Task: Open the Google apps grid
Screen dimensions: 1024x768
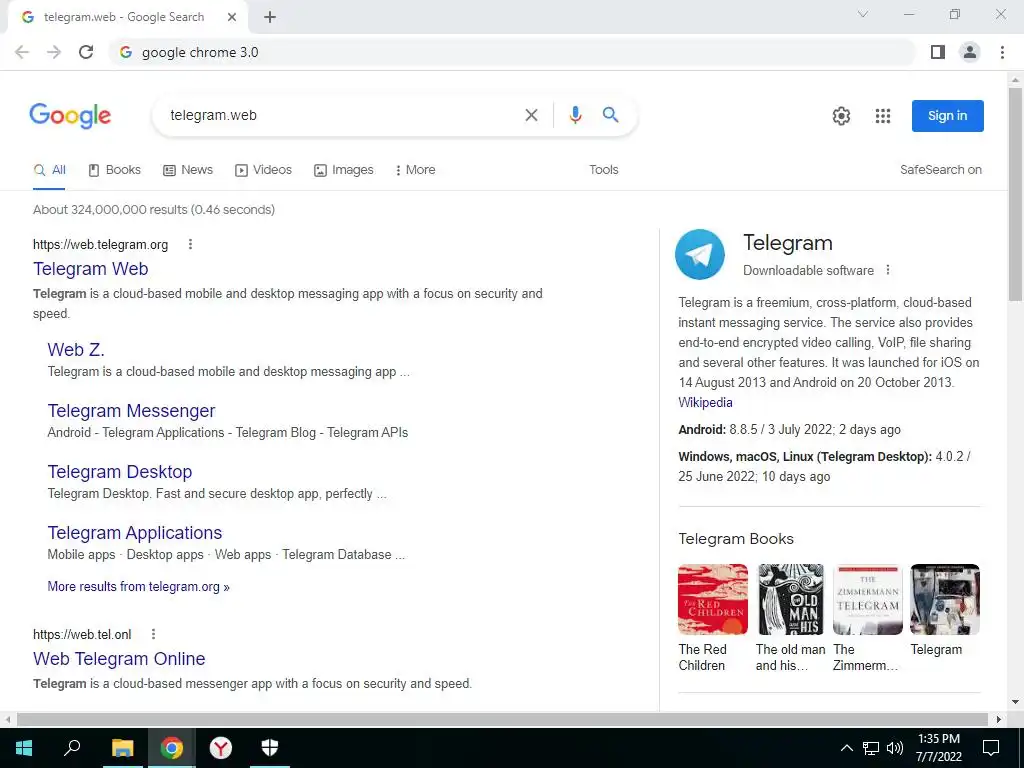Action: pos(883,116)
